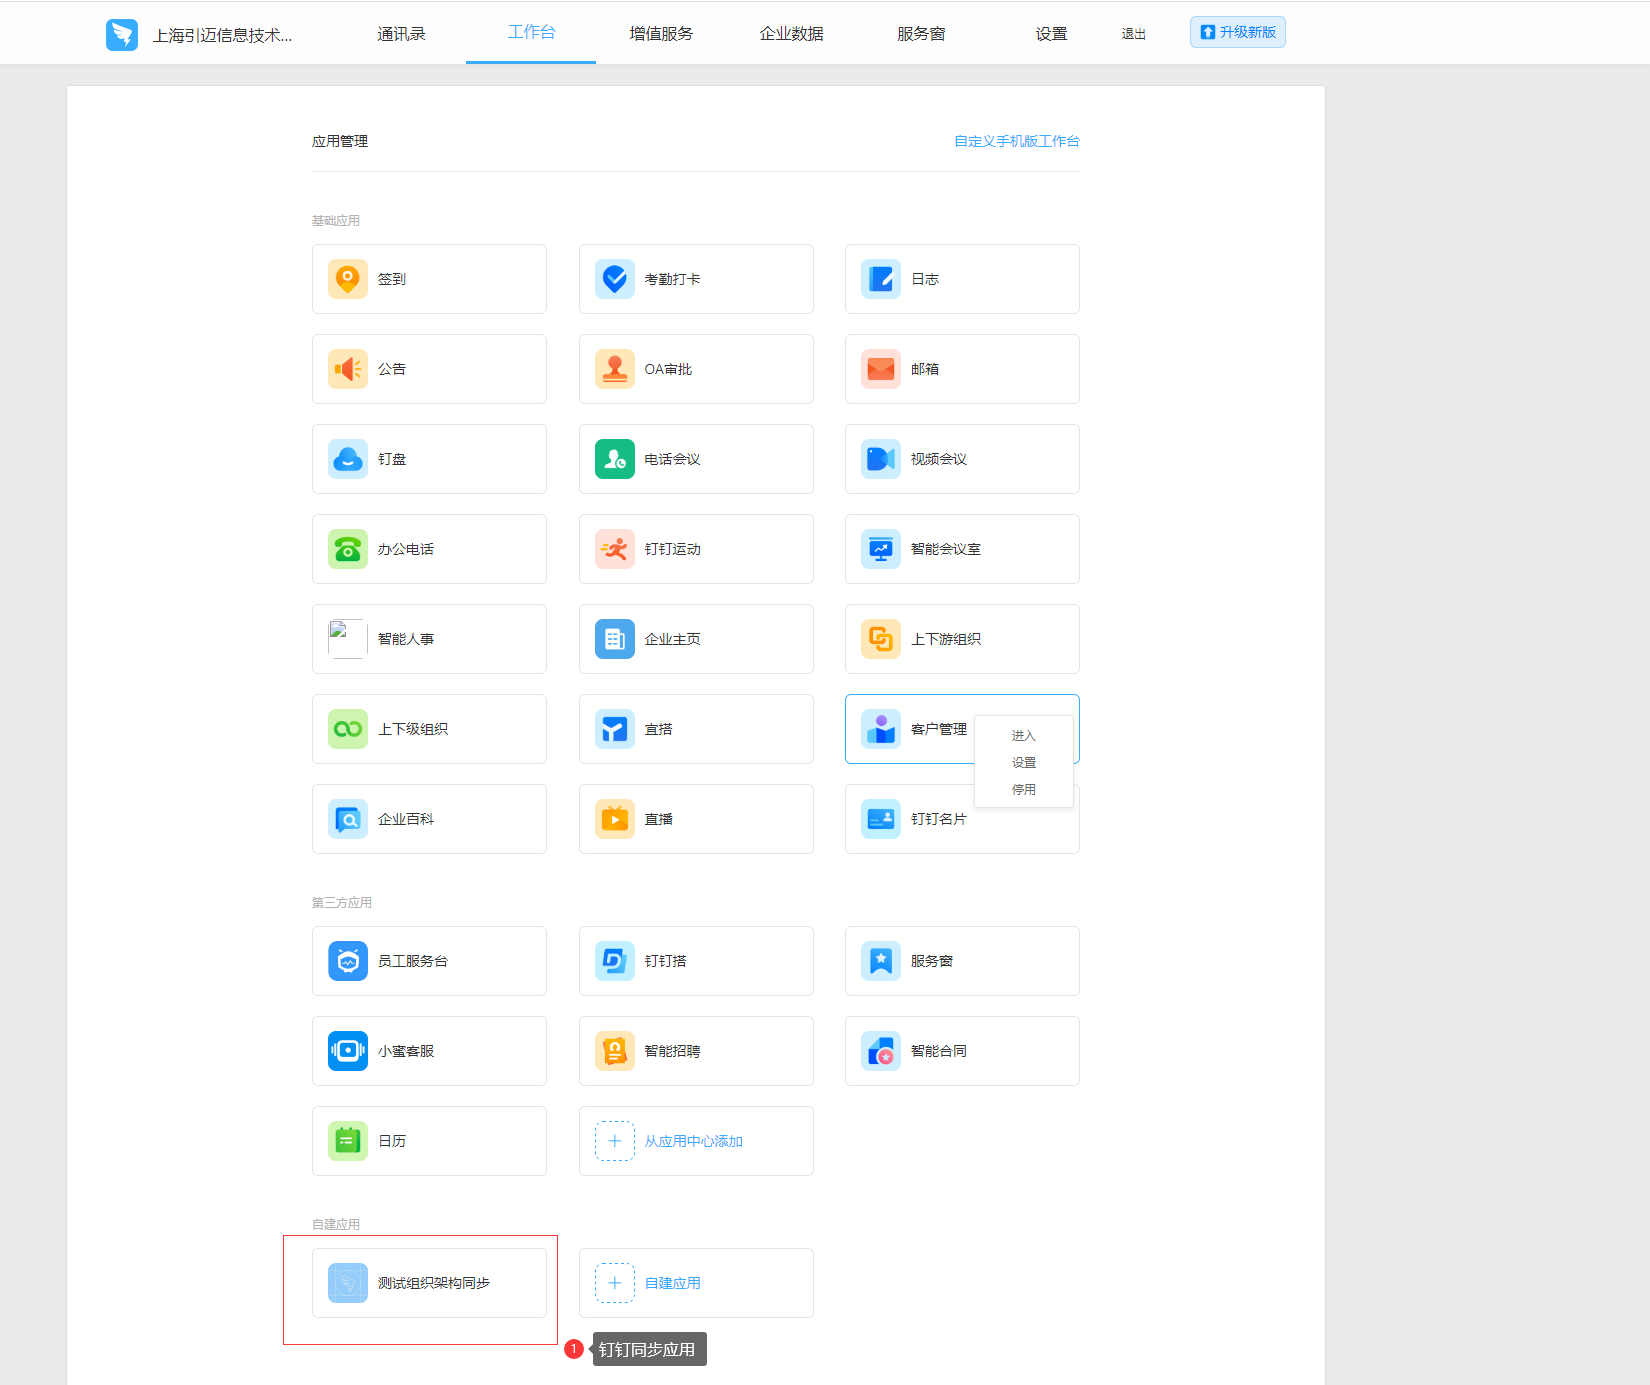Click the 上下级组织 green loop icon
Viewport: 1650px width, 1385px height.
348,729
